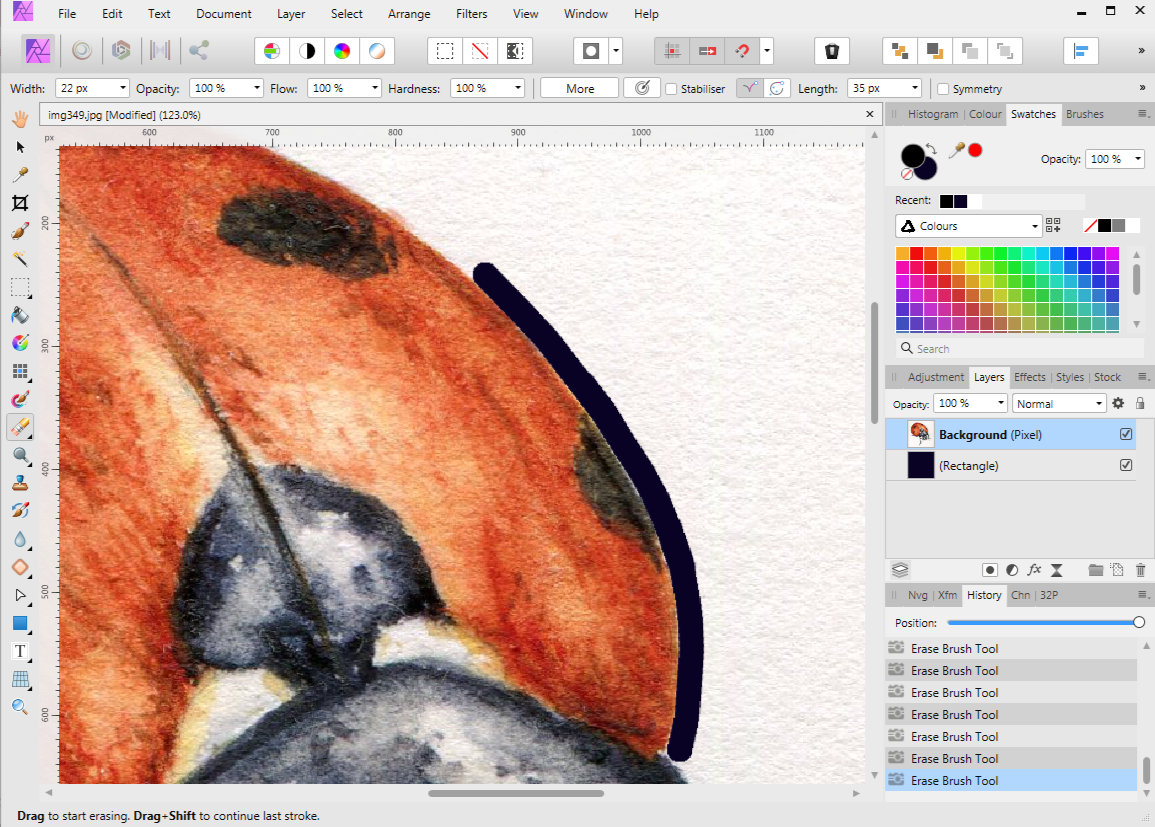Open the Swatches panel Opacity dropdown

pyautogui.click(x=1137, y=159)
